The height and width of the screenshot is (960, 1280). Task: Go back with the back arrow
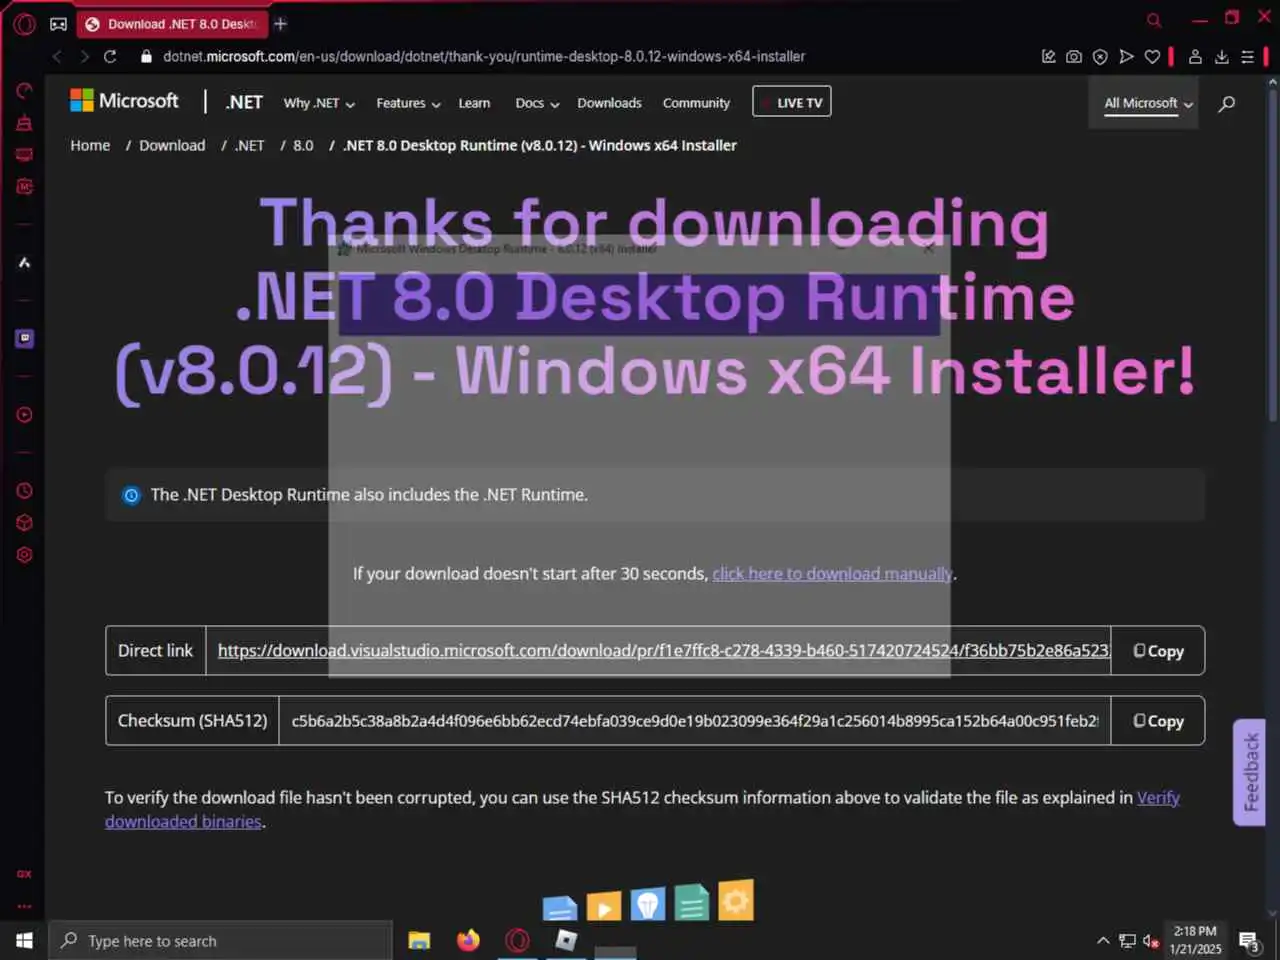click(57, 57)
